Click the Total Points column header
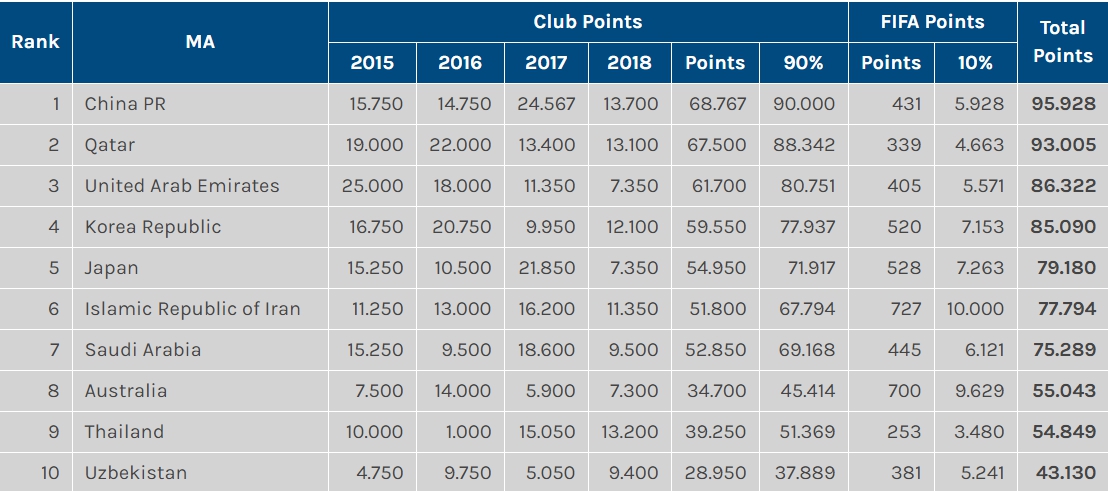 1062,42
